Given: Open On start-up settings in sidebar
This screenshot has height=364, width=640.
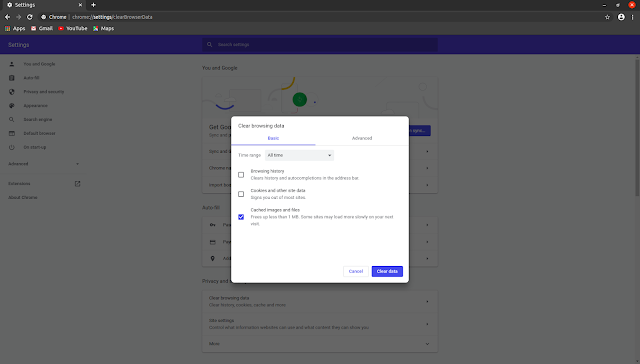Looking at the screenshot, I should click(35, 147).
